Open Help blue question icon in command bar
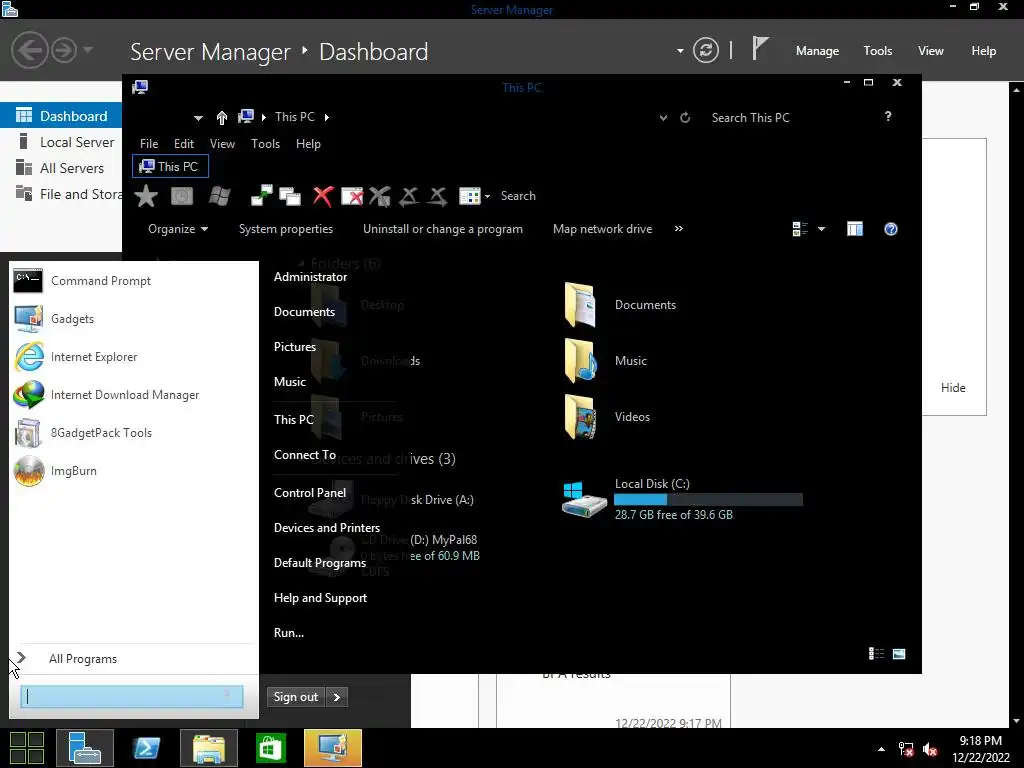 (891, 229)
